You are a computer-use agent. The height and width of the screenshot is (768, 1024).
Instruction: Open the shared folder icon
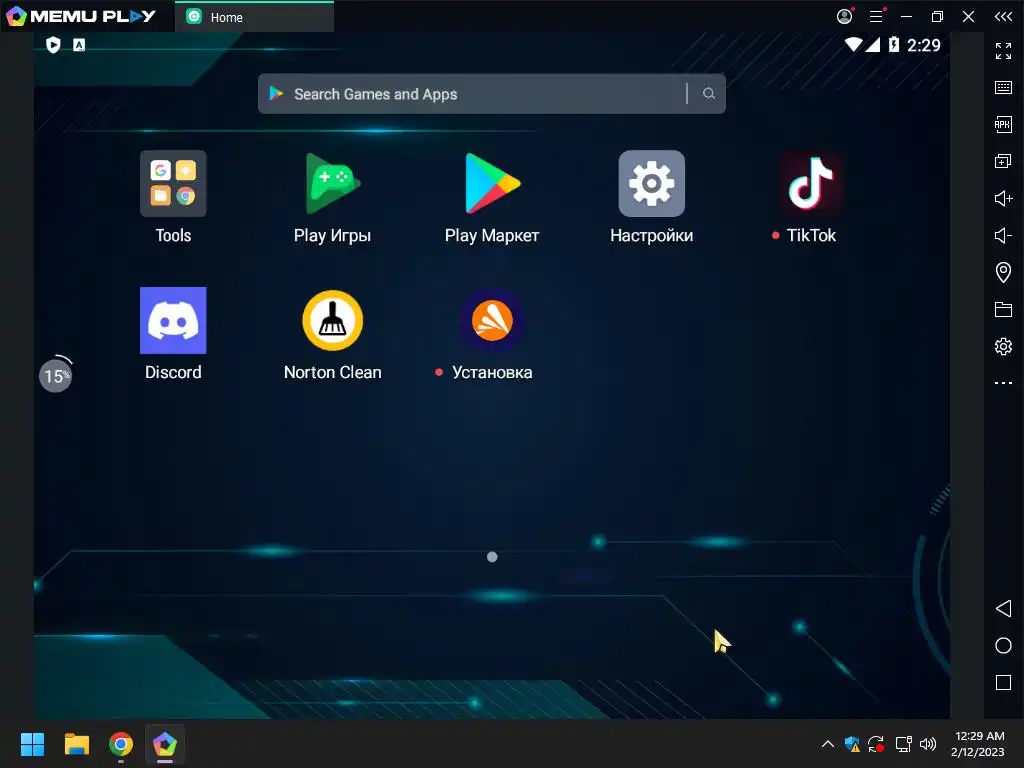click(1003, 309)
